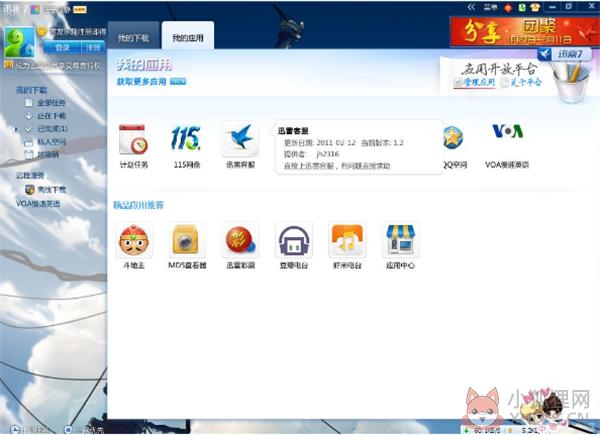
Task: Click the second status bar item at bottom-left
Action: pos(83,430)
